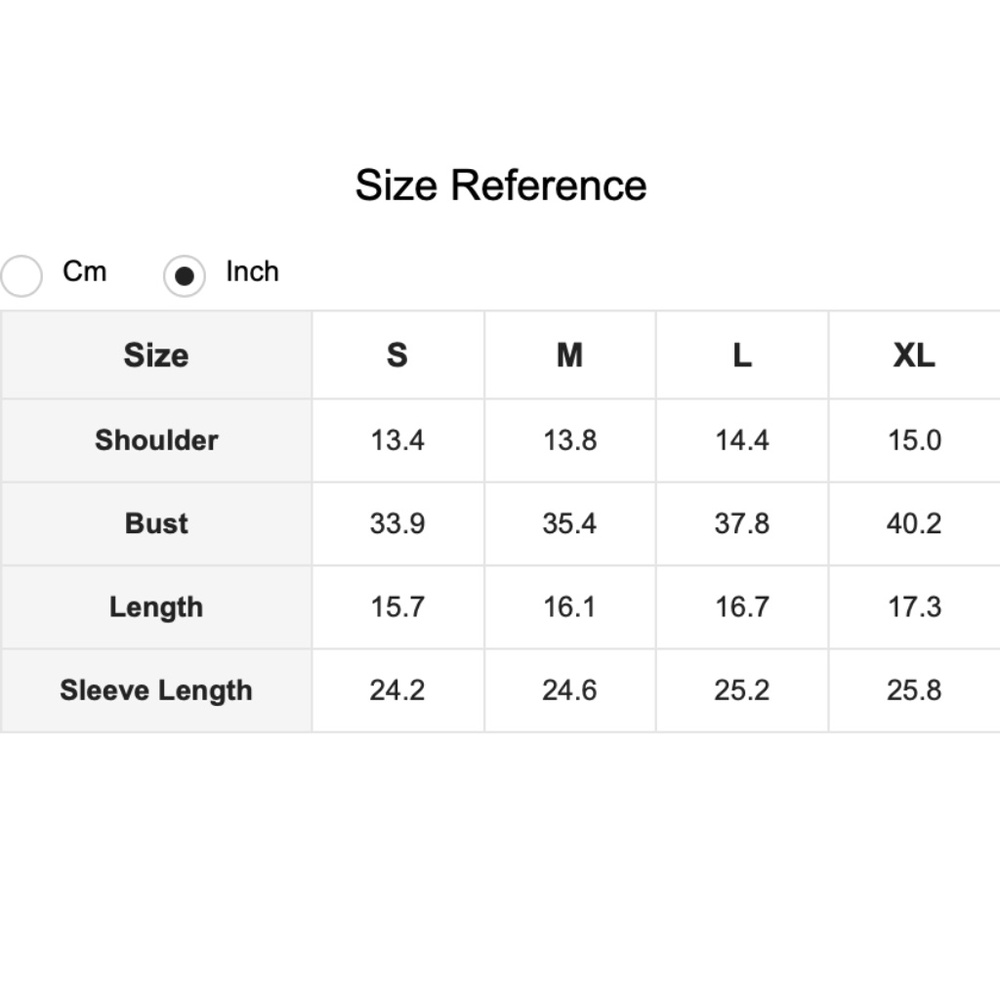1000x1000 pixels.
Task: Click the Shoulder row label
Action: tap(156, 440)
